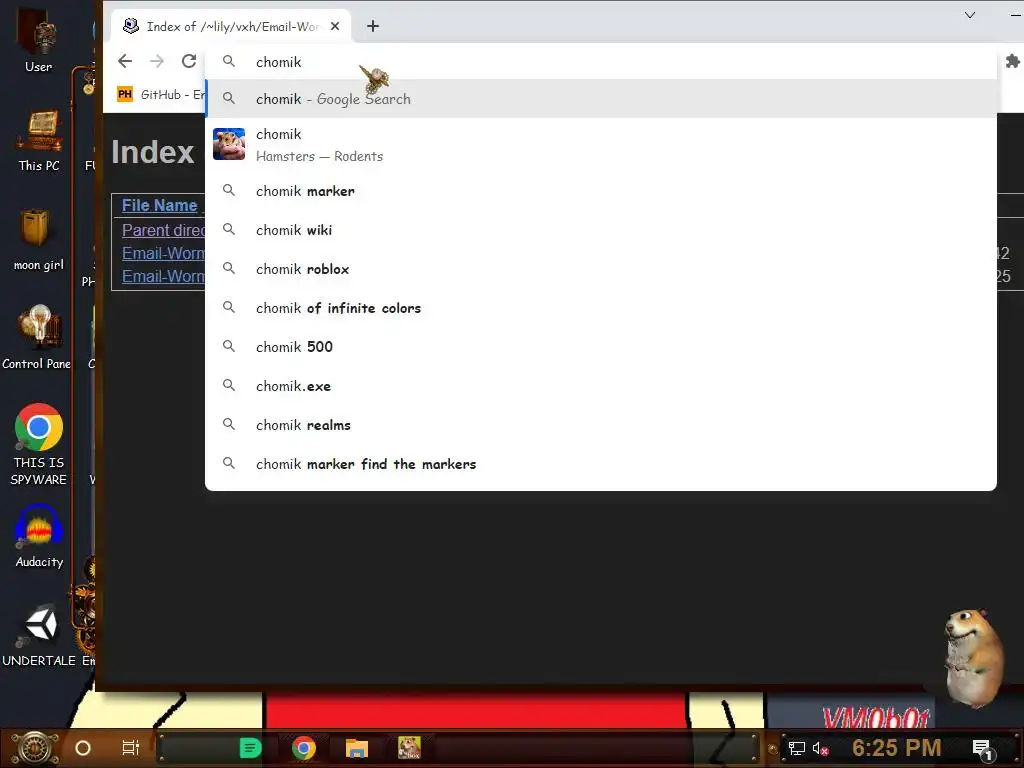Pick chomik marker find the markers

point(601,464)
